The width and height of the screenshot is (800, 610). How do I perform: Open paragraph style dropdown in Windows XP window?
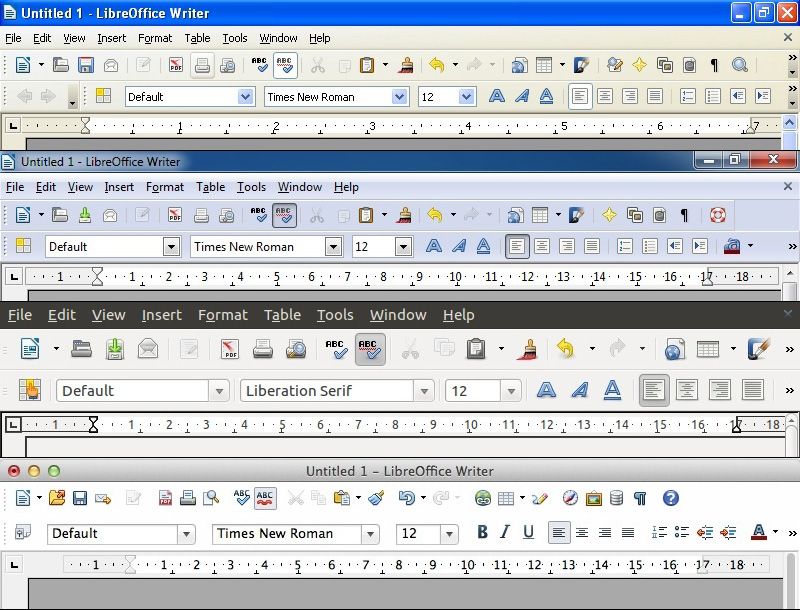245,96
